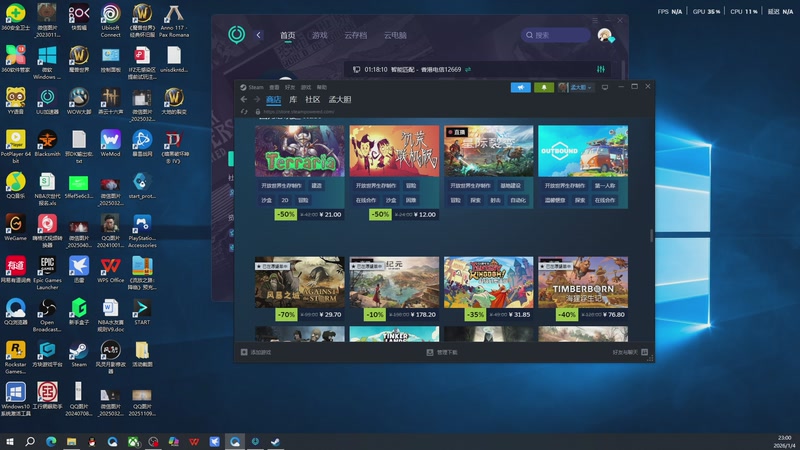Open the 好友 menu in Steam
This screenshot has width=800, height=450.
[x=290, y=87]
